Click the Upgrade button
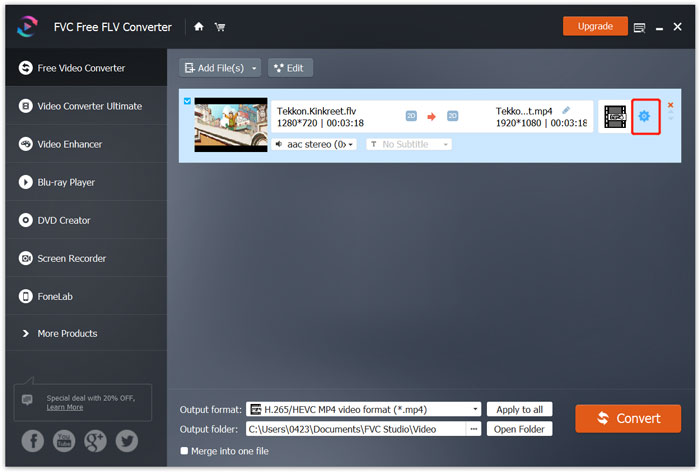This screenshot has width=700, height=472. pos(595,26)
